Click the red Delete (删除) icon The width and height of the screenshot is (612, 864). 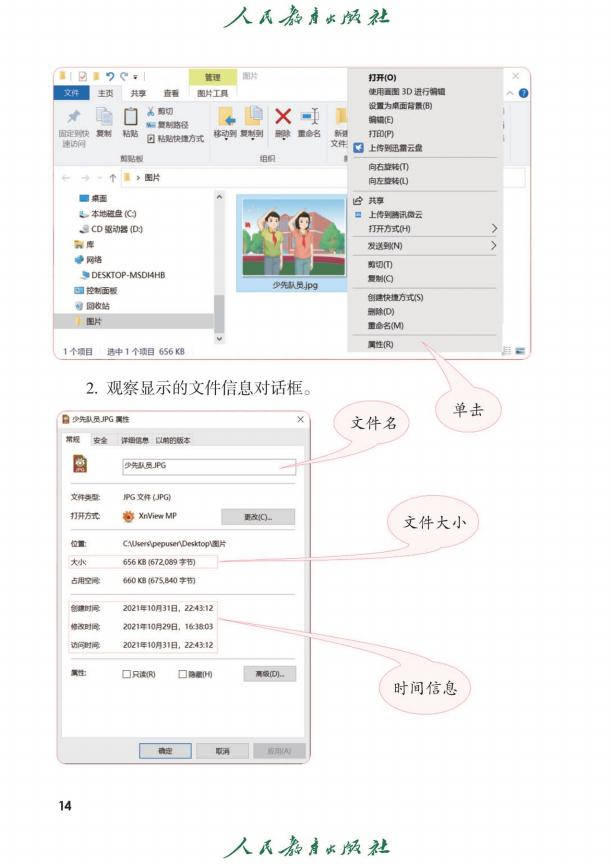(x=283, y=116)
